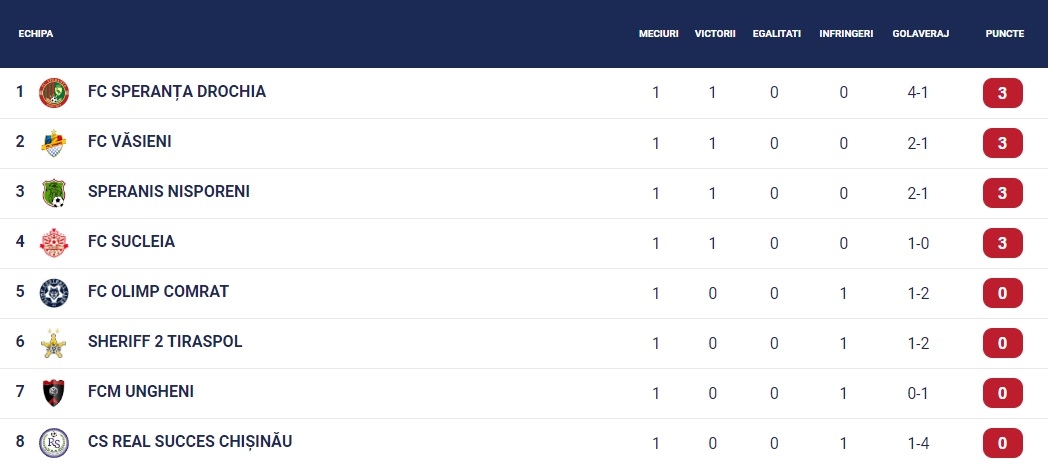Click the Echipa column header
This screenshot has width=1048, height=468.
click(35, 33)
